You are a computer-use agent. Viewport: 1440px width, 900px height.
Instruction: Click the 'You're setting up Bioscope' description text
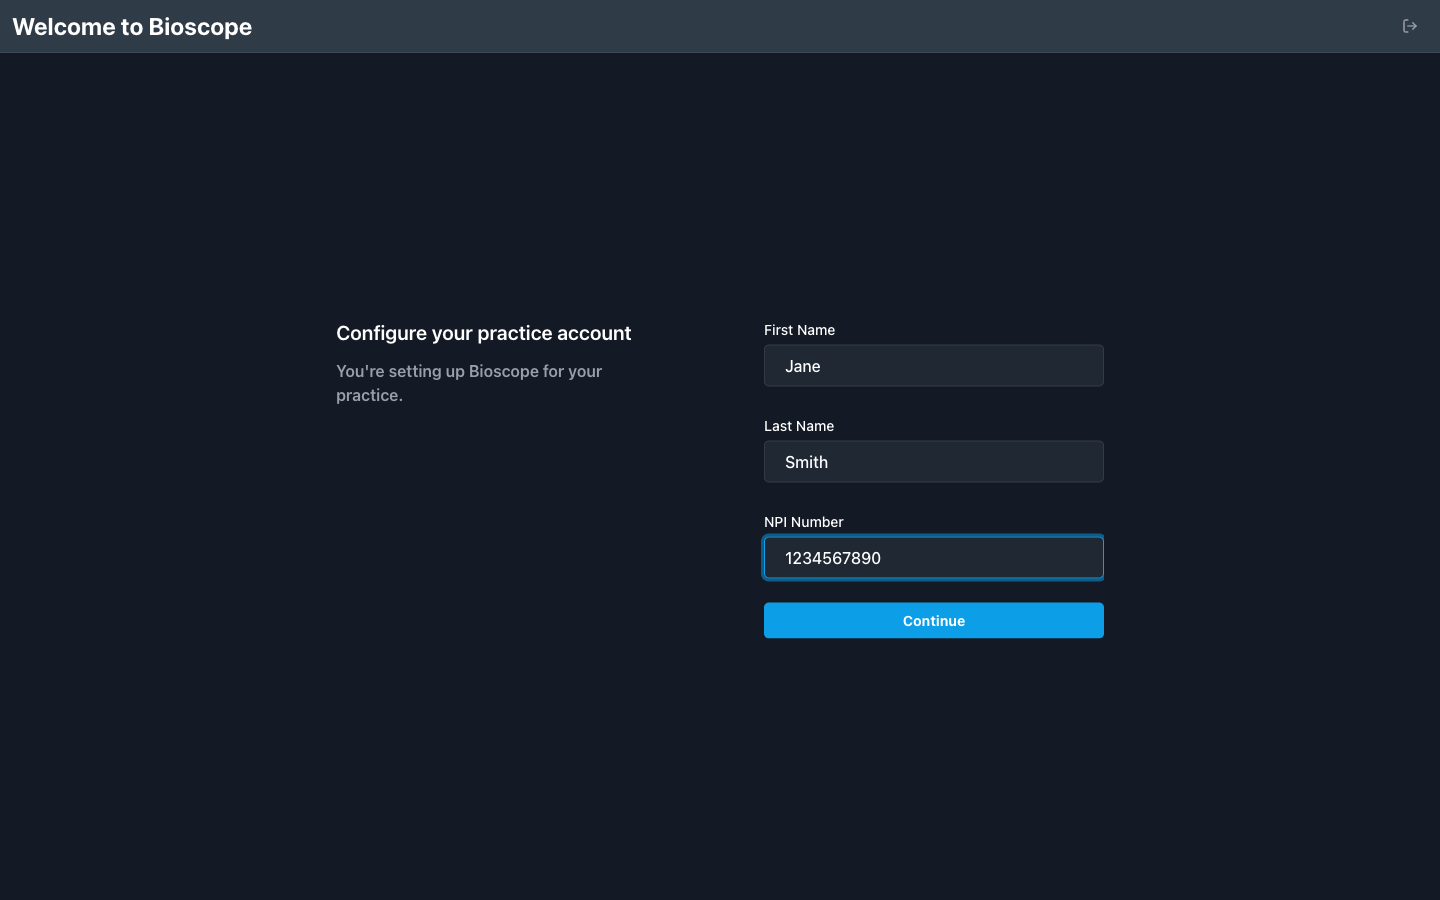pyautogui.click(x=469, y=383)
